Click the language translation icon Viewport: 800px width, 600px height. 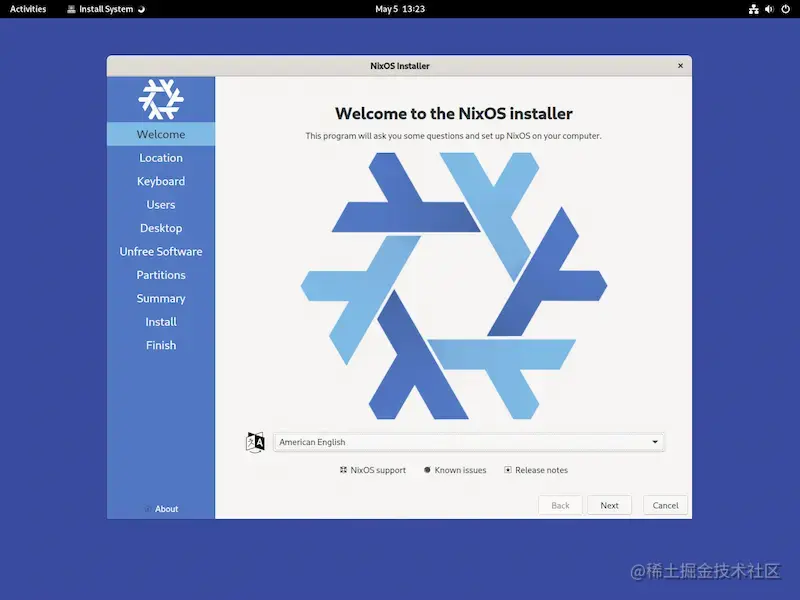pyautogui.click(x=255, y=442)
